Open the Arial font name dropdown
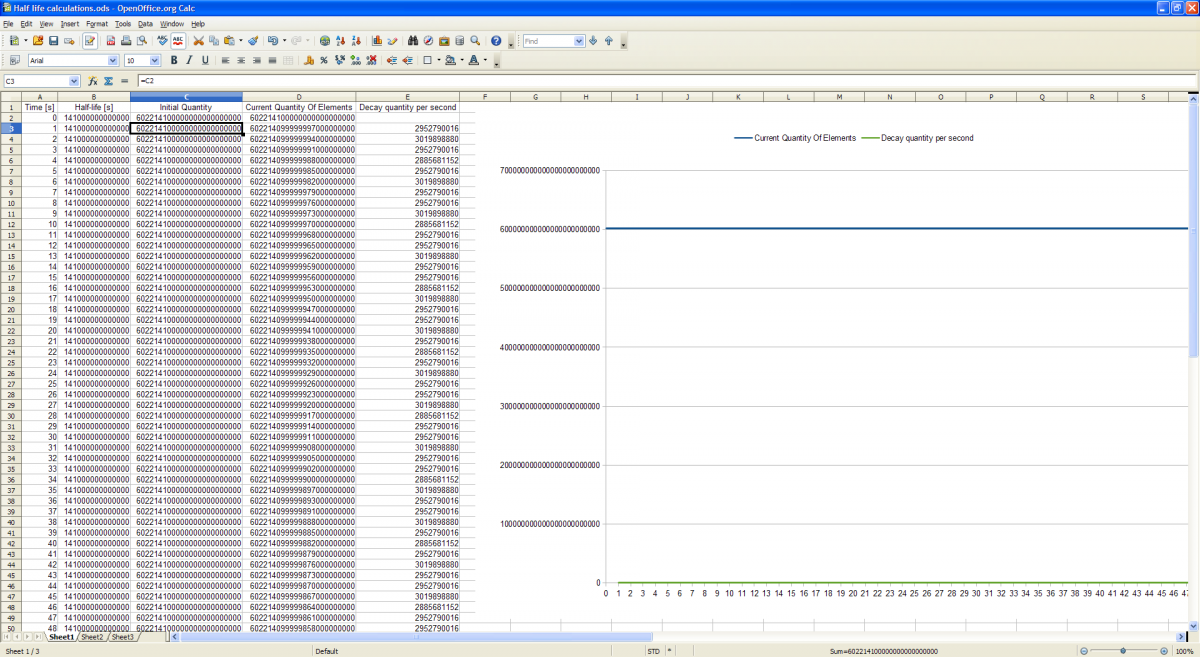Viewport: 1200px width, 657px height. click(x=112, y=61)
